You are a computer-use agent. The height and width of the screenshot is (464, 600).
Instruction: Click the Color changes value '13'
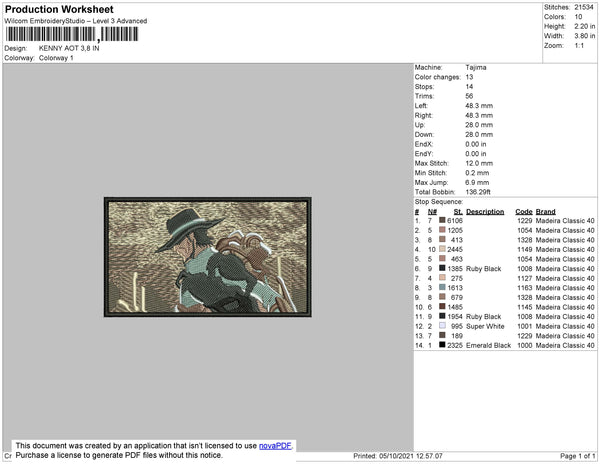click(x=470, y=77)
